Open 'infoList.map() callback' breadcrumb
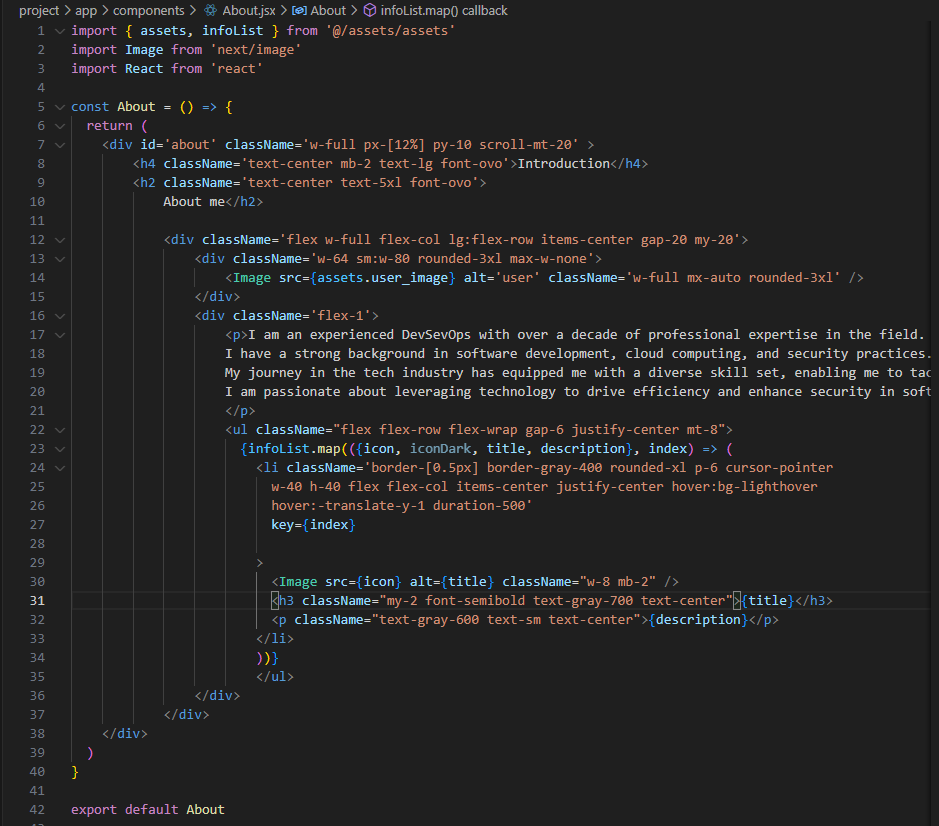The height and width of the screenshot is (826, 939). click(444, 11)
